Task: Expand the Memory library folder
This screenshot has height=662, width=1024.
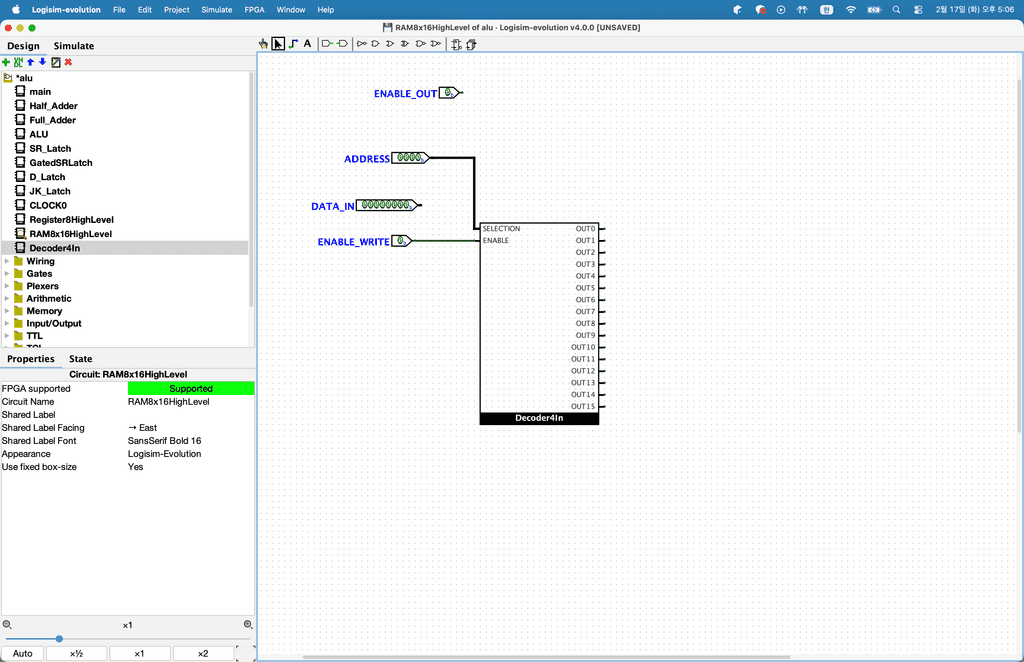Action: click(x=8, y=311)
